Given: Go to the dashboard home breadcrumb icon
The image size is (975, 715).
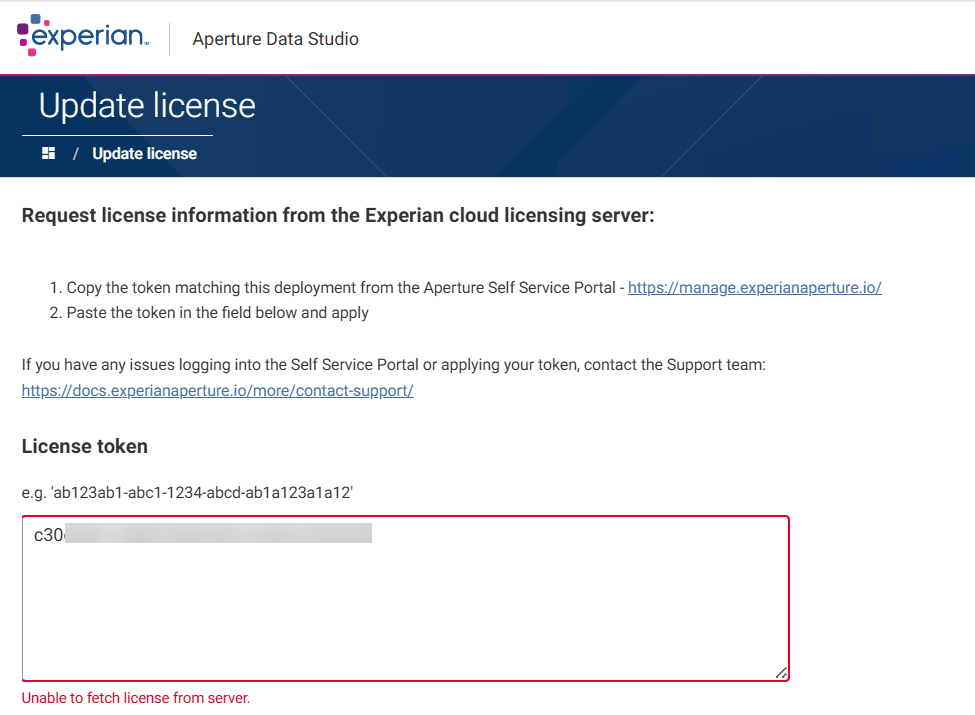Looking at the screenshot, I should [48, 153].
